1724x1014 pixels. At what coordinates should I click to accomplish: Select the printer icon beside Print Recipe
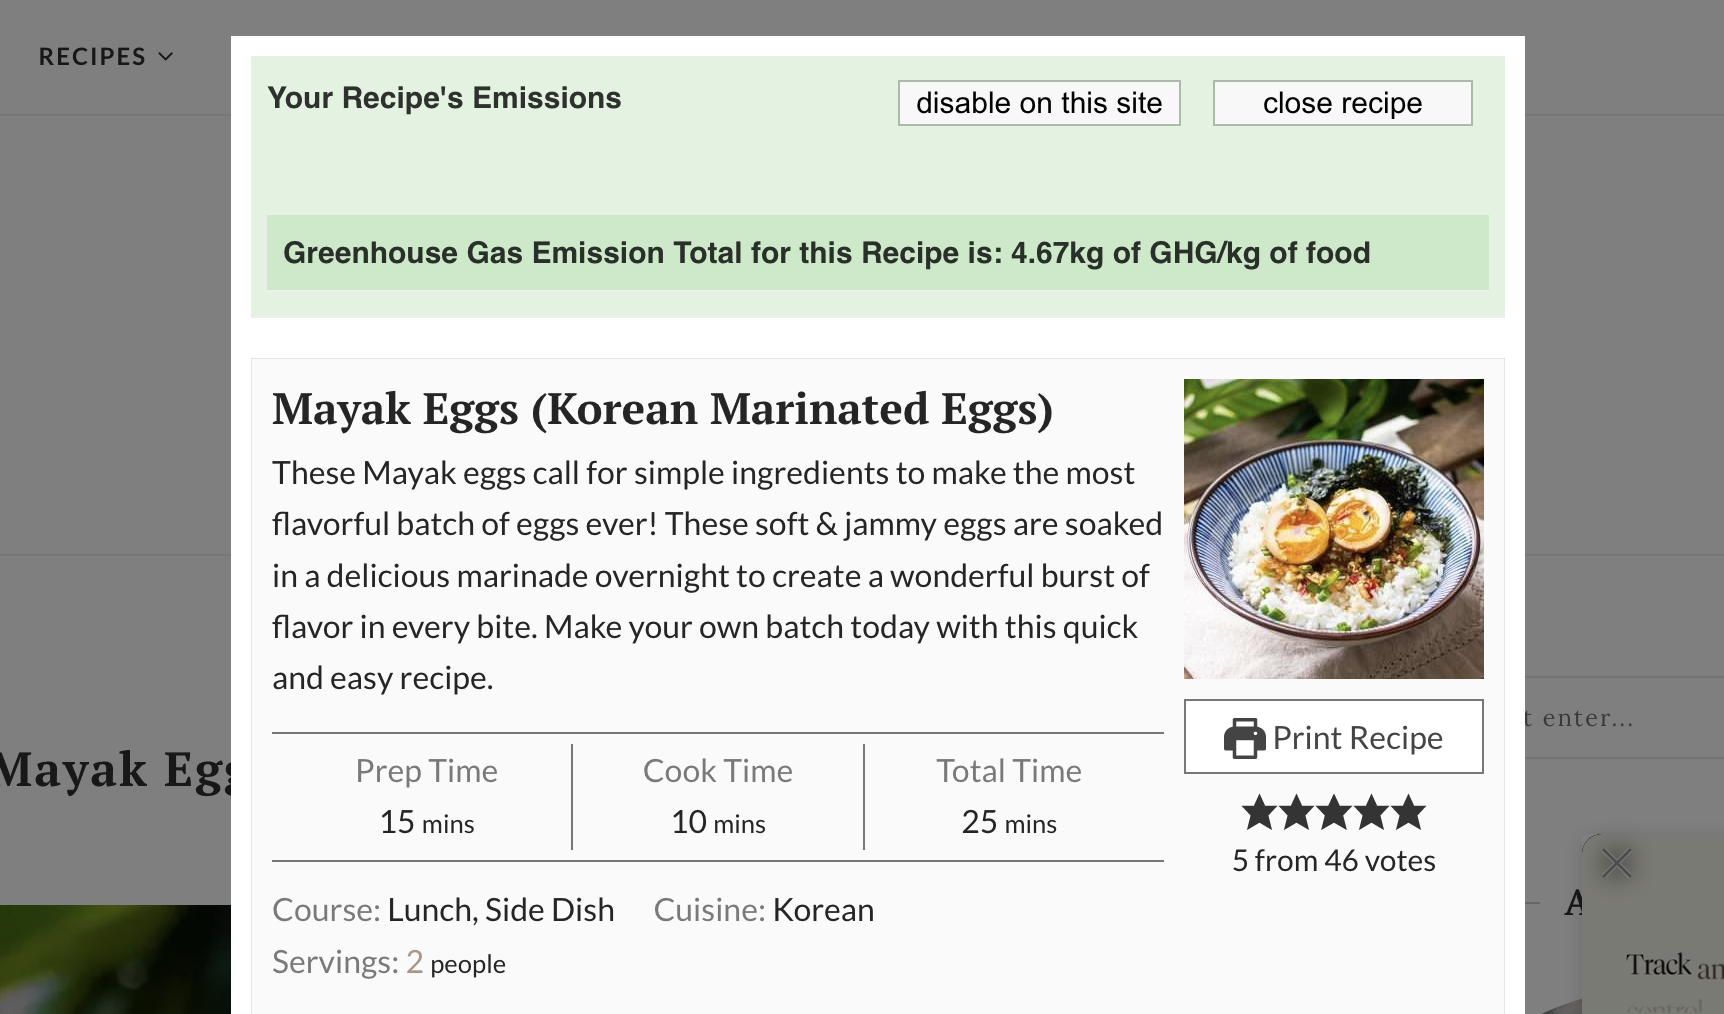(1243, 737)
